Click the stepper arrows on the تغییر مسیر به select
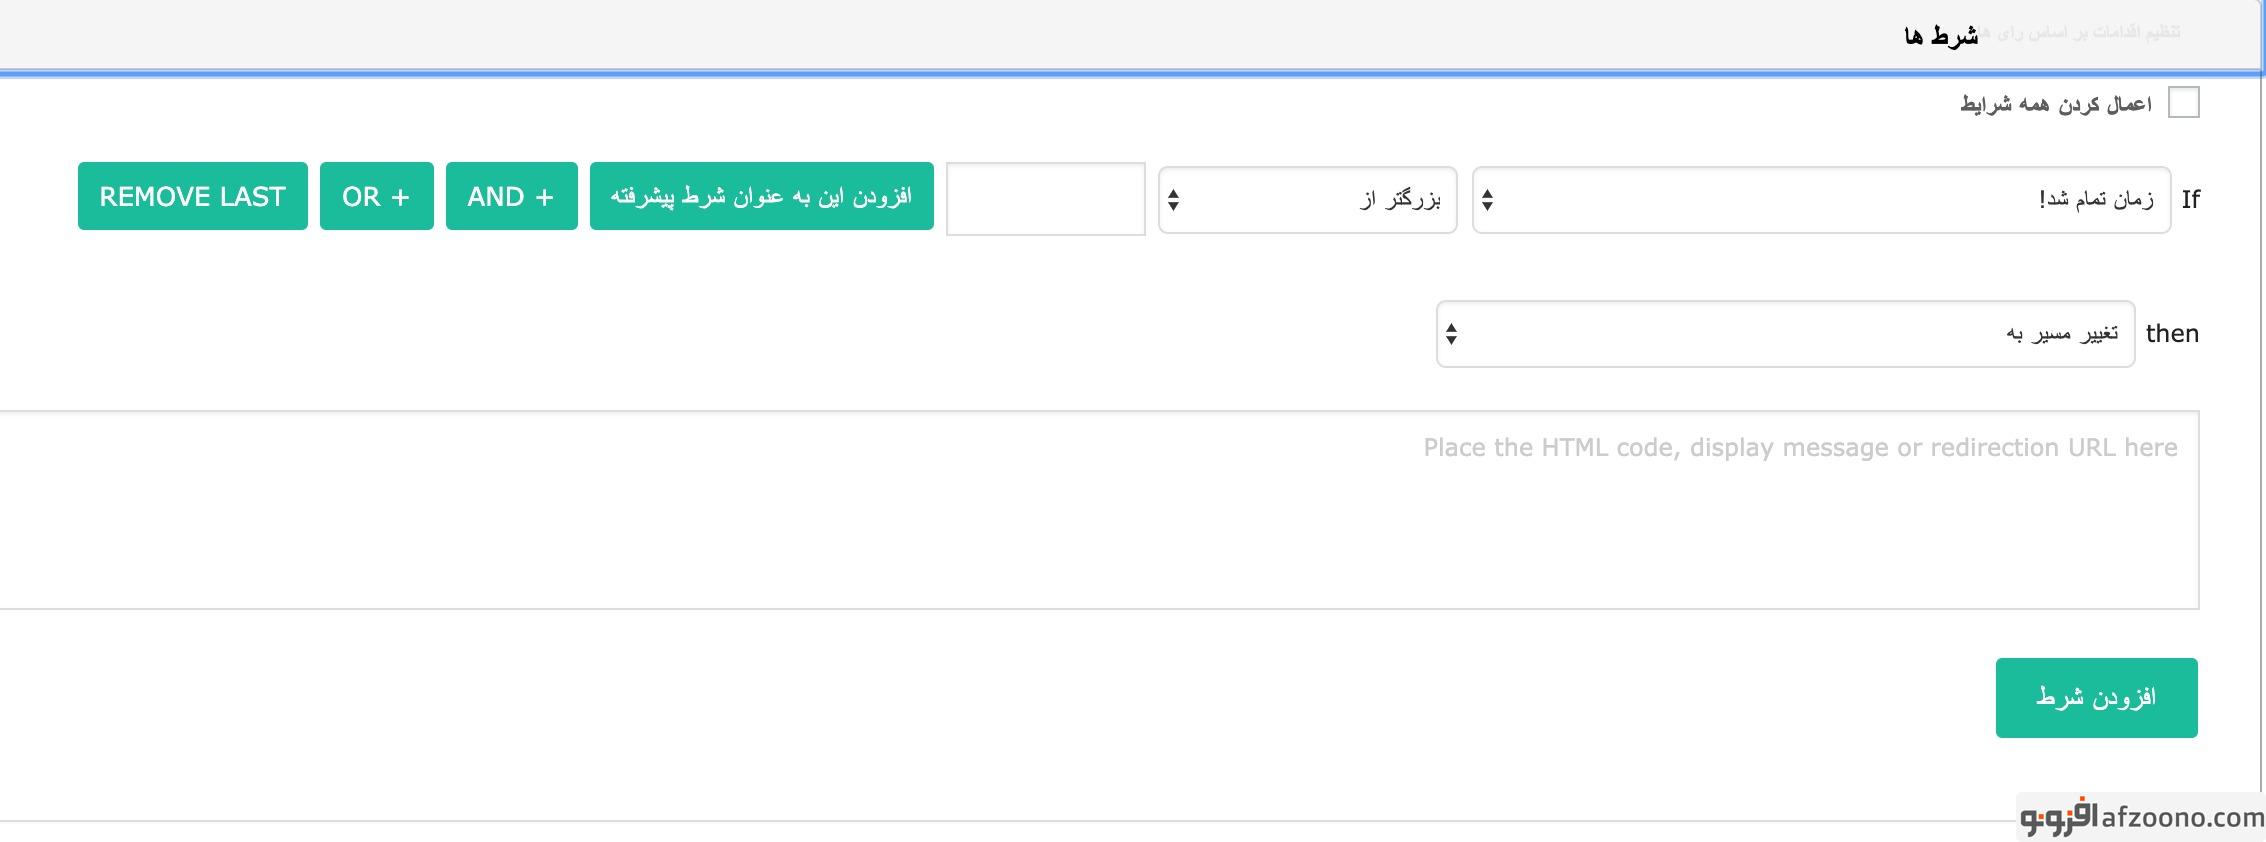Screen dimensions: 2266x842 click(1452, 334)
